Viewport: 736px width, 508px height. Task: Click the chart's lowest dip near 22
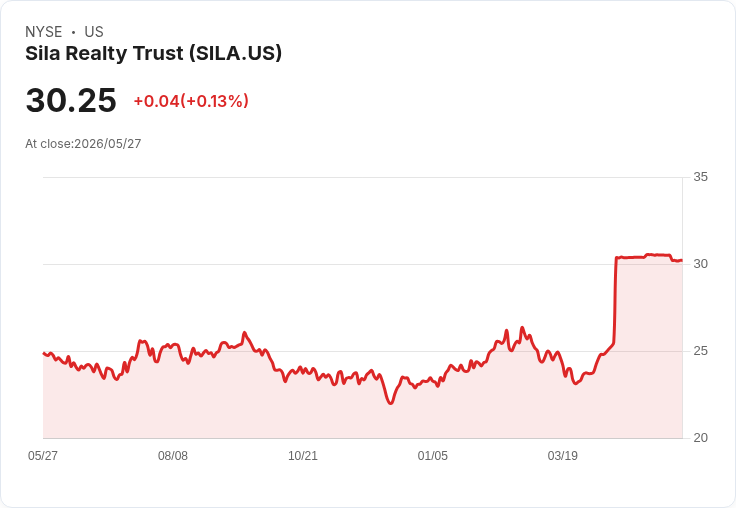click(391, 402)
